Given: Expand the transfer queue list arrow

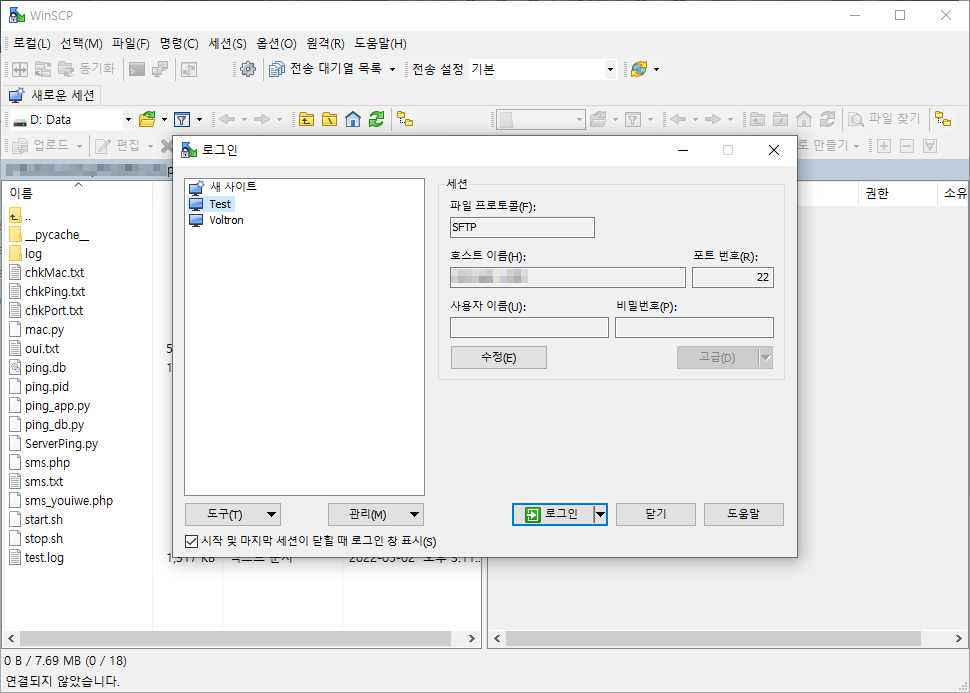Looking at the screenshot, I should tap(392, 69).
